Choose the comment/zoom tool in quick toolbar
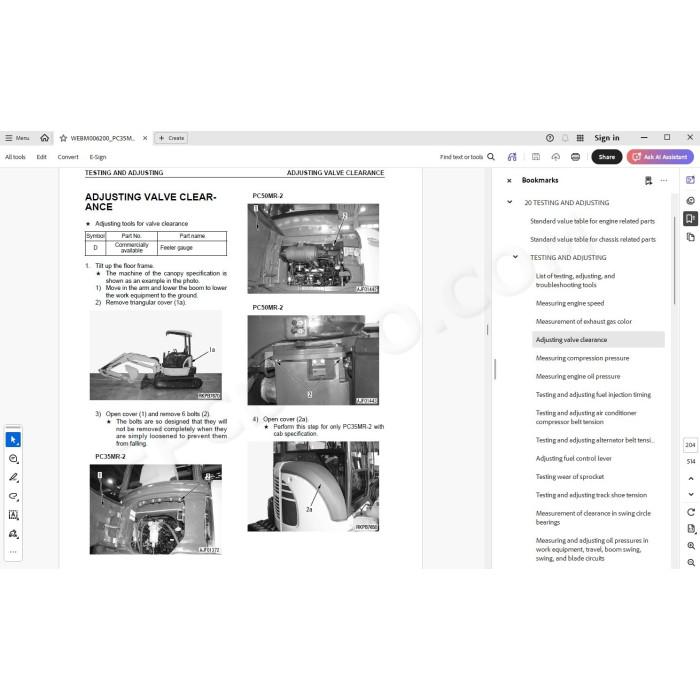 pos(13,459)
